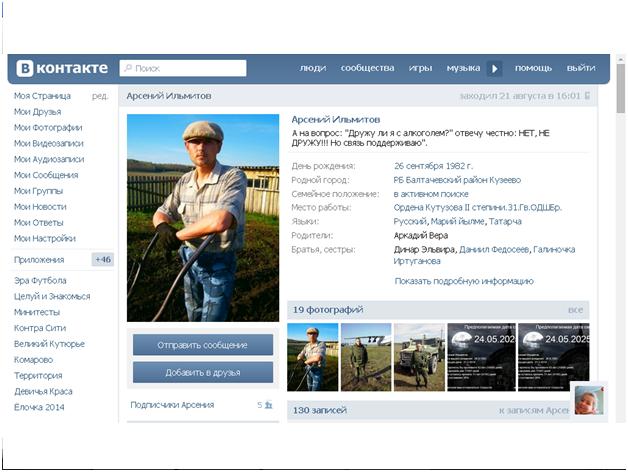Open soldier near military truck thumbnail
Viewport: 628px width, 472px height.
point(419,357)
